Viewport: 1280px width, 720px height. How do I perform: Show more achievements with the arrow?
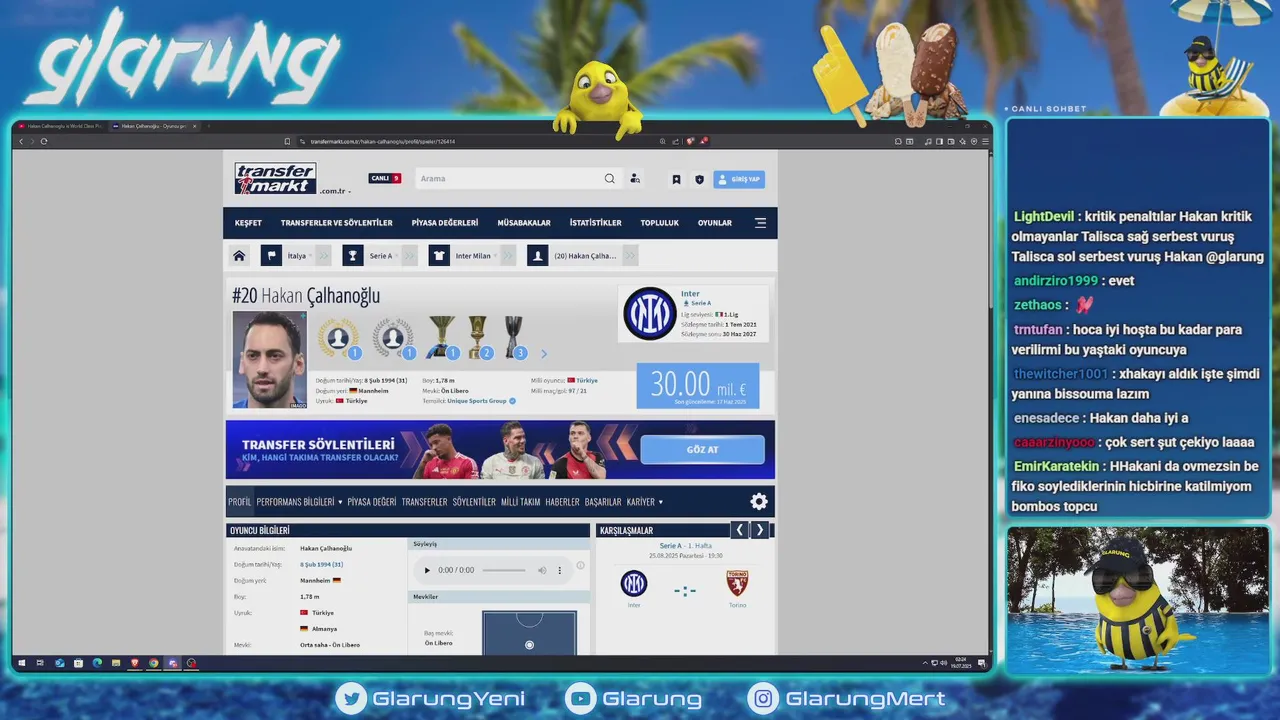point(544,354)
